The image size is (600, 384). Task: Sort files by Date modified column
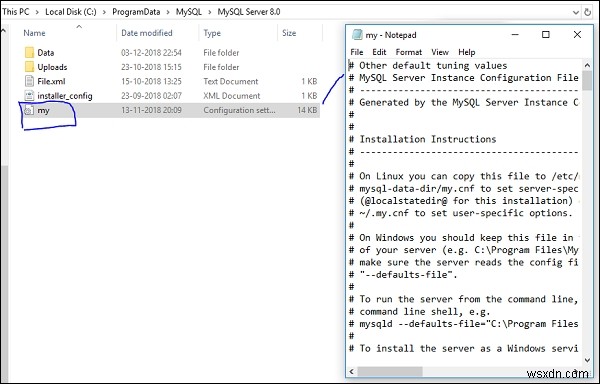tap(147, 33)
